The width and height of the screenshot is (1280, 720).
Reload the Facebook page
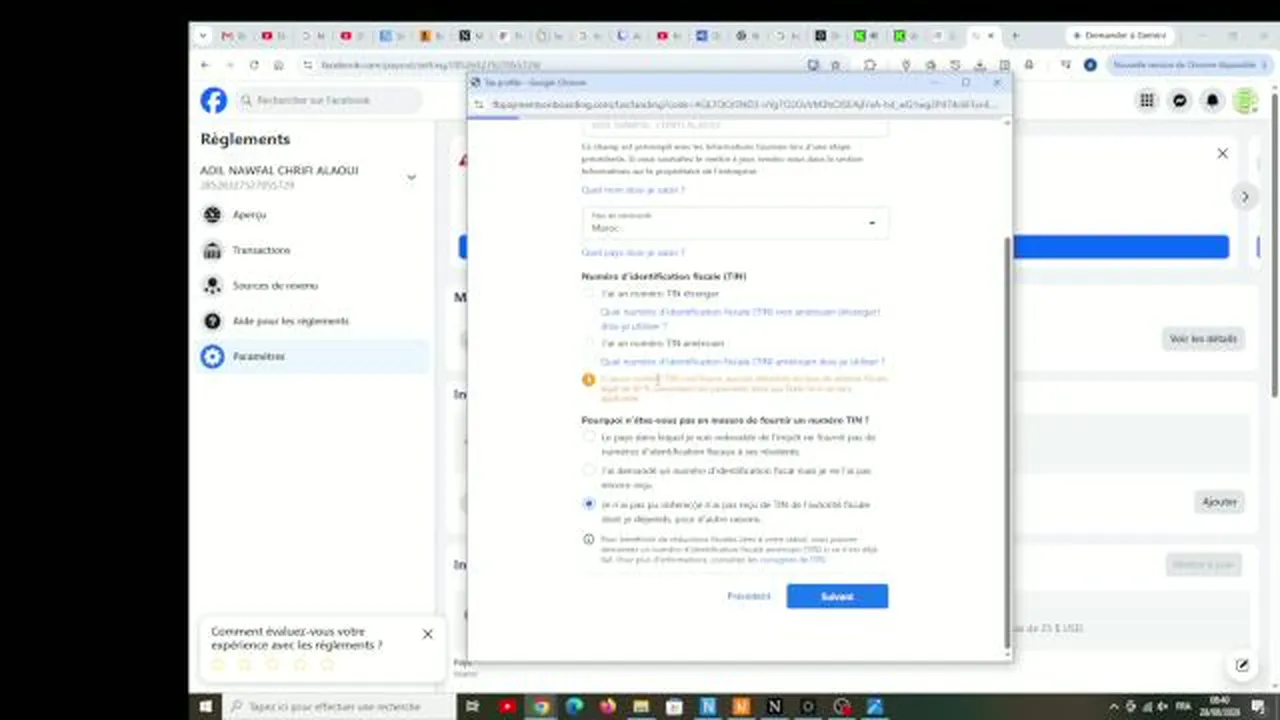point(254,65)
